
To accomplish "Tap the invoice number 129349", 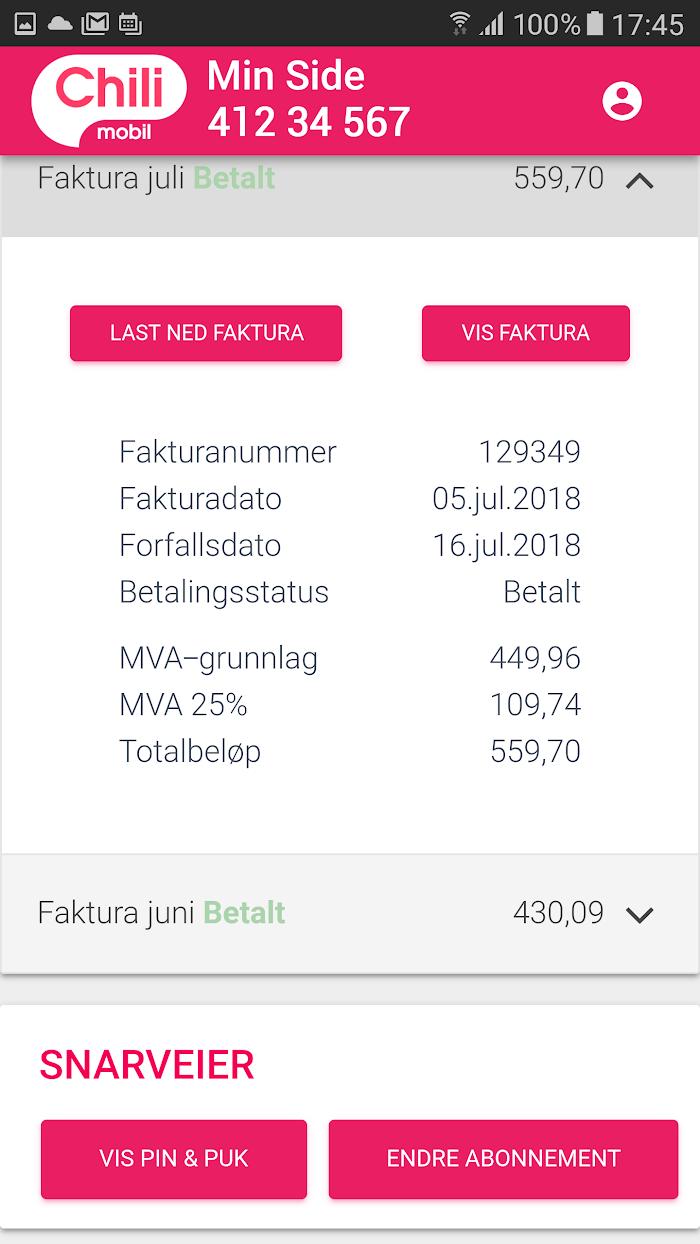I will point(529,452).
